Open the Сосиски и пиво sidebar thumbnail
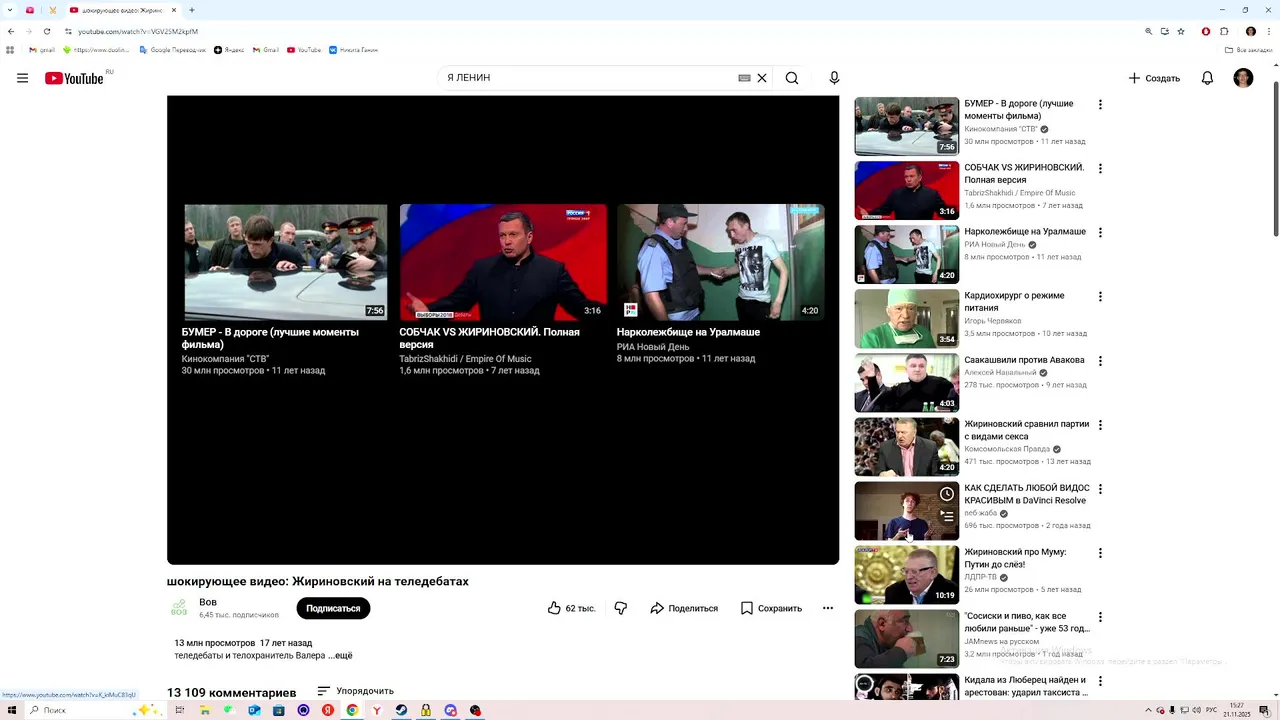Screen dimensions: 1280x720 (906, 638)
